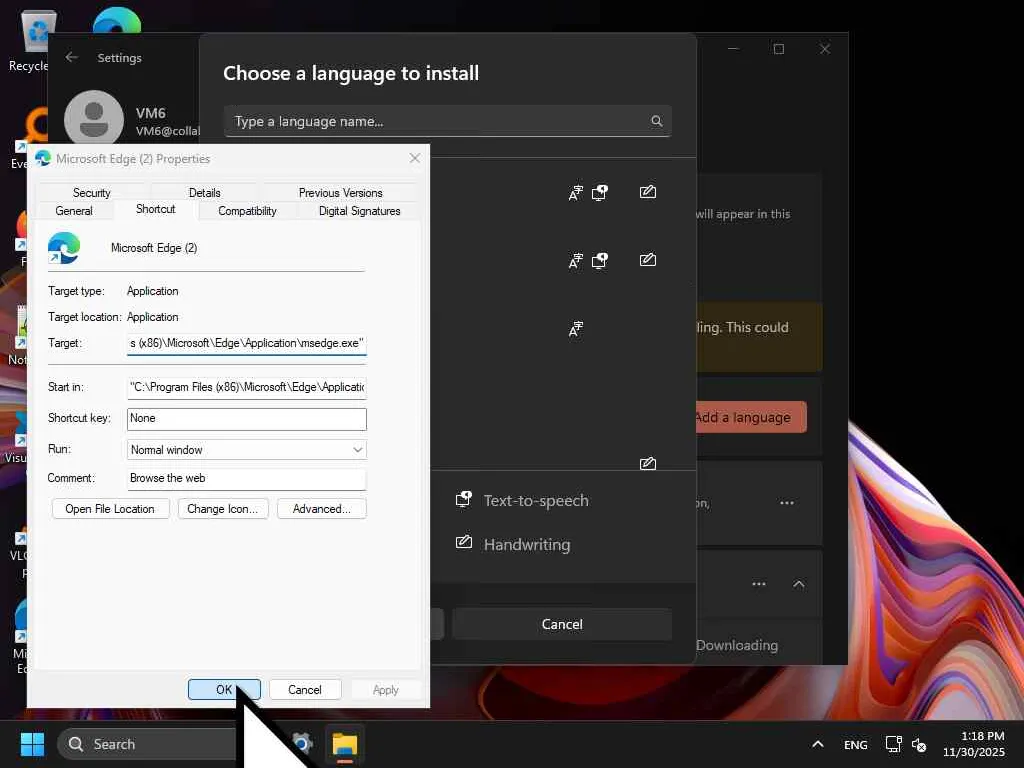Click the Target path field

247,344
